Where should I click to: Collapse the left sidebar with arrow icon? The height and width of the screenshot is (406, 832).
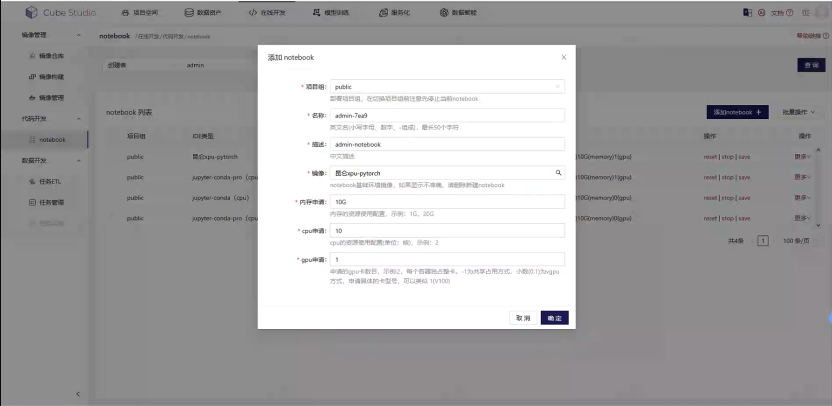pos(78,394)
